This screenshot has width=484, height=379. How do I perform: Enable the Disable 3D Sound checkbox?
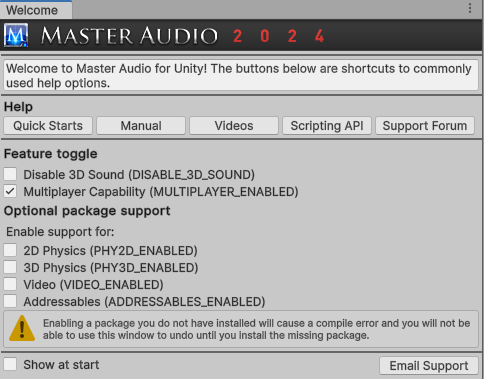[x=10, y=174]
